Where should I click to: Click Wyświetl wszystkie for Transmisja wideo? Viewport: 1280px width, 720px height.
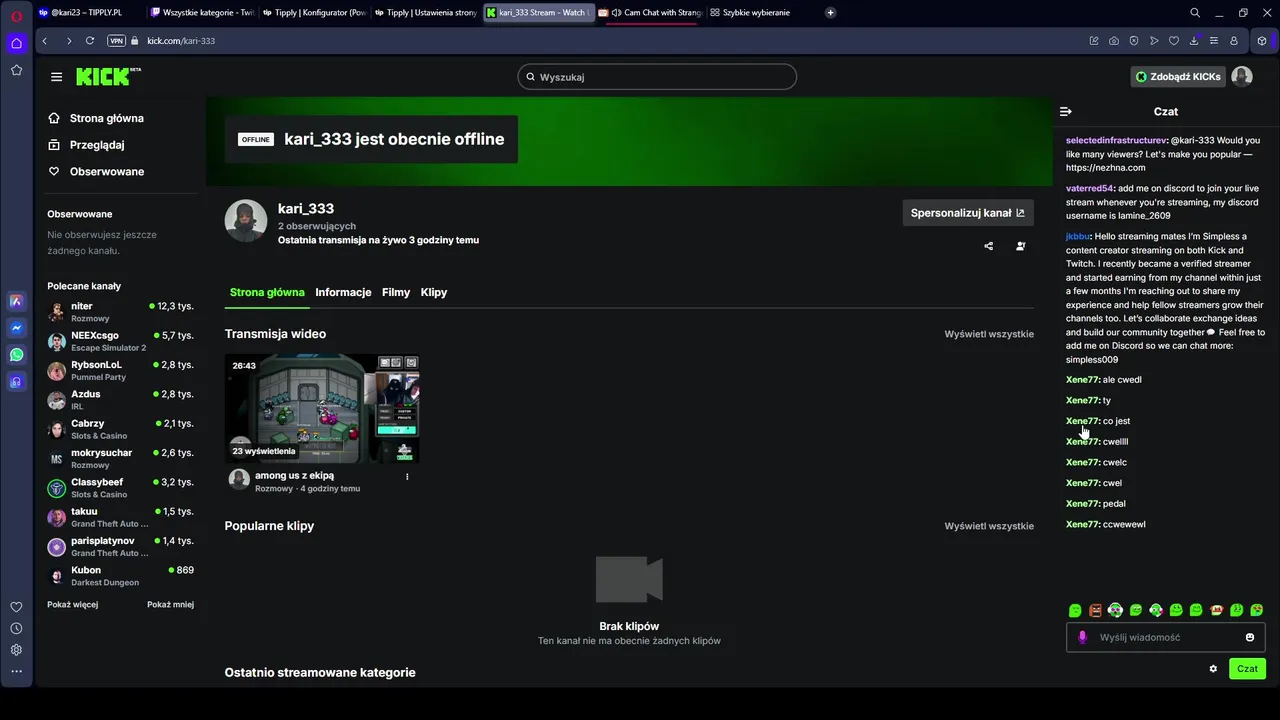click(x=989, y=334)
